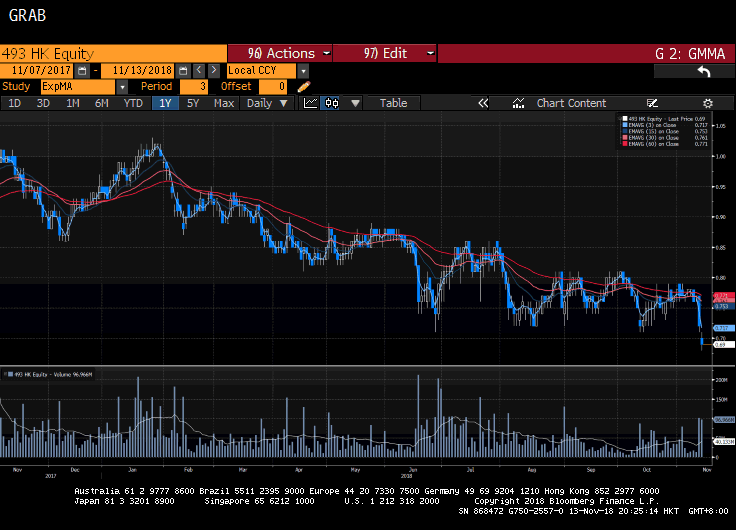Open the start date calendar picker
Screen dimensions: 736x530
[82, 71]
